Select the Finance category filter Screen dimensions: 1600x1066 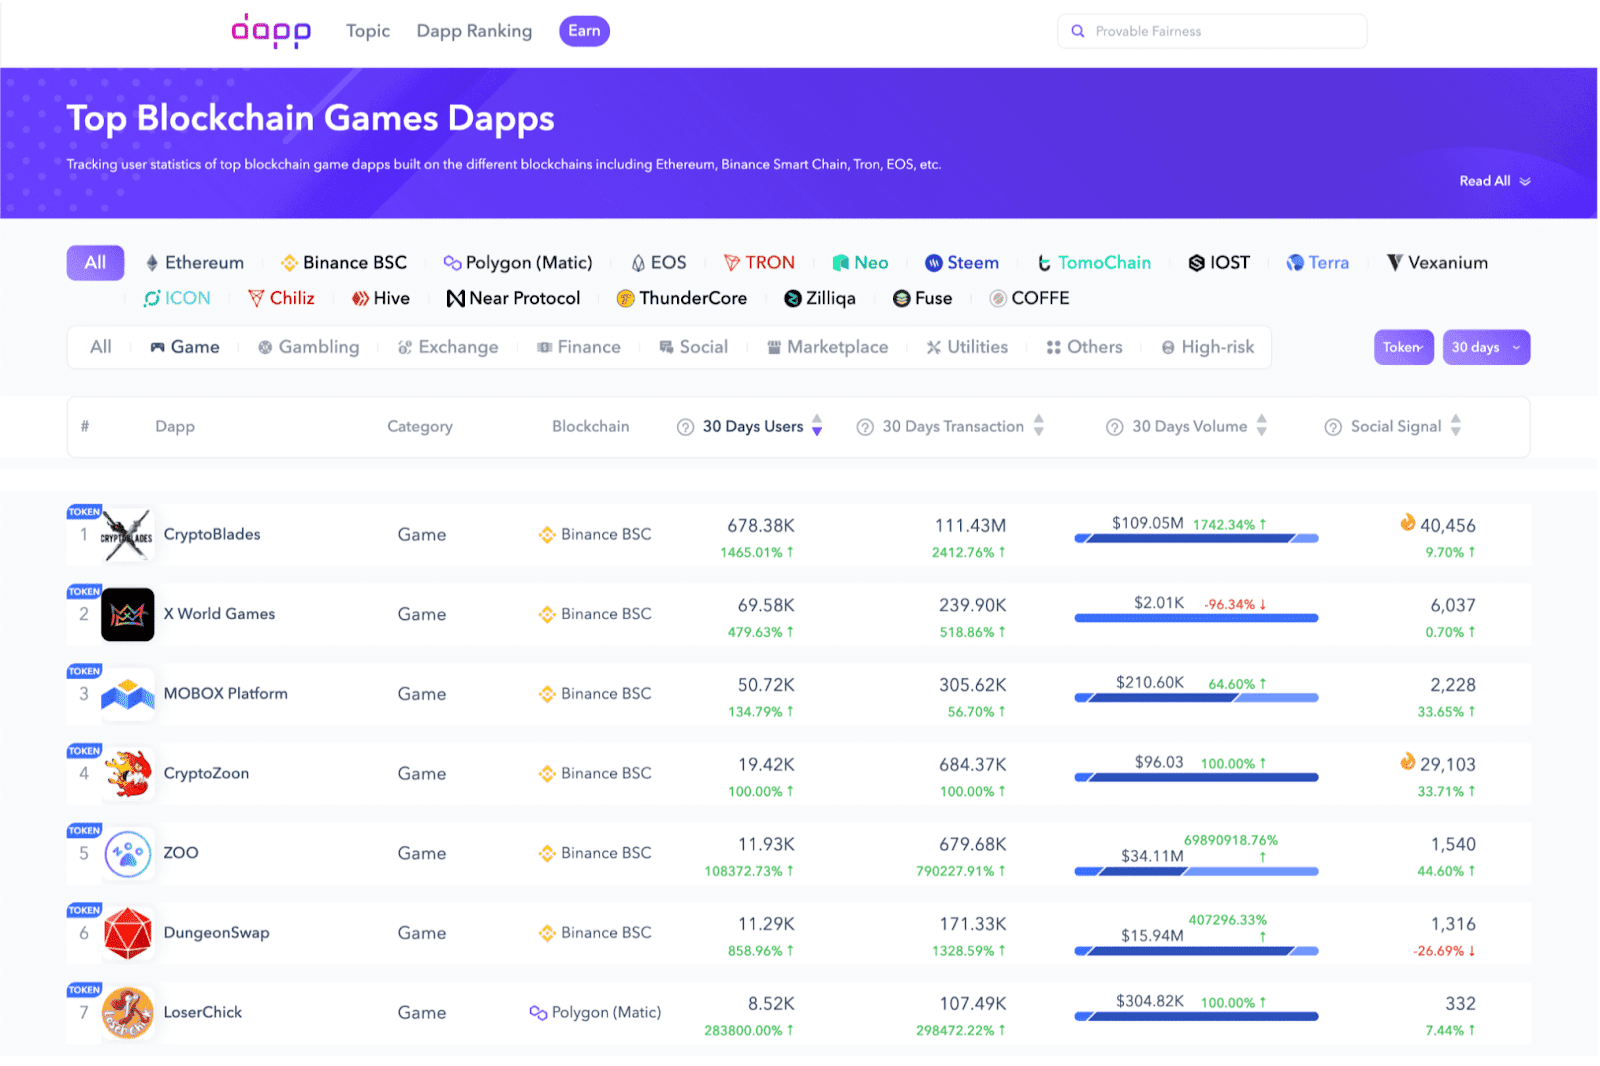[x=579, y=348]
